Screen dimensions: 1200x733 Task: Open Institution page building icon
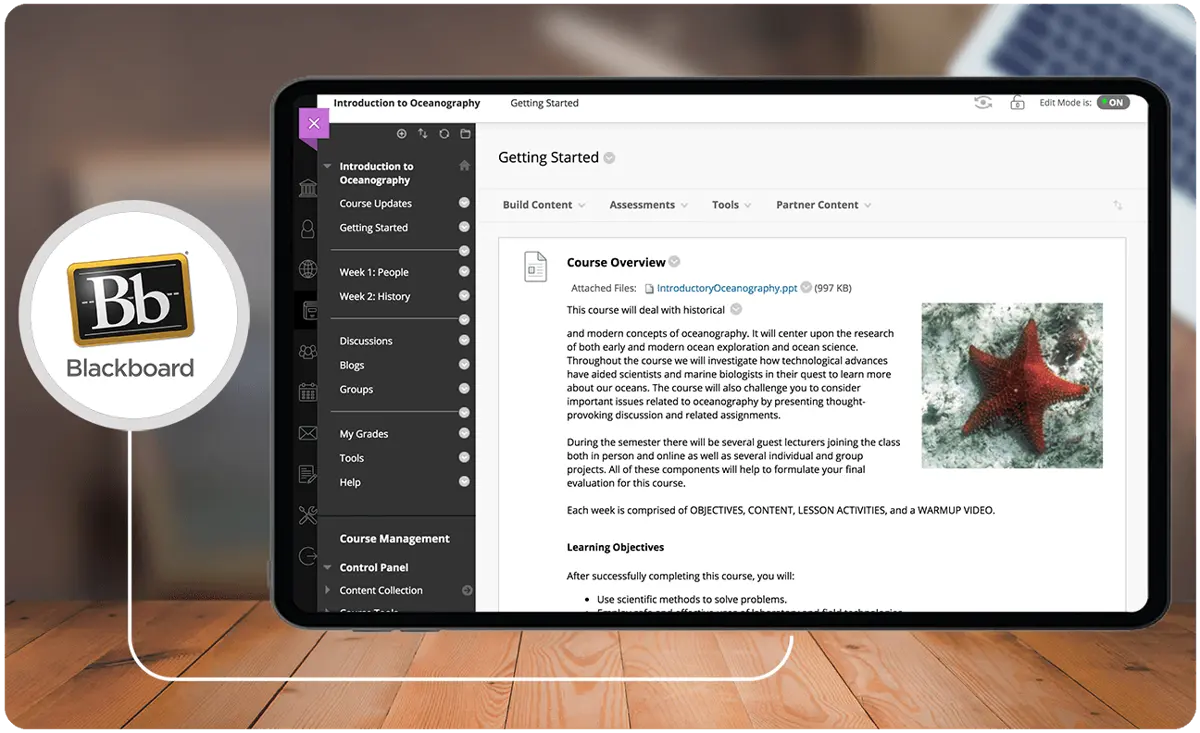tap(308, 189)
